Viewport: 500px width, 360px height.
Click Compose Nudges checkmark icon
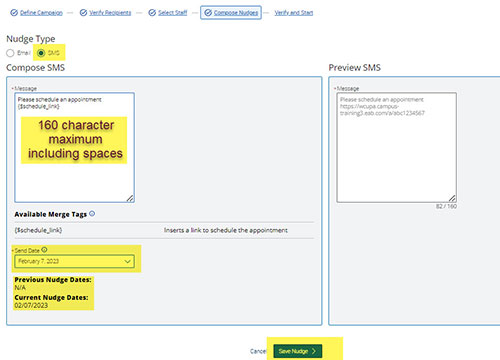(208, 13)
